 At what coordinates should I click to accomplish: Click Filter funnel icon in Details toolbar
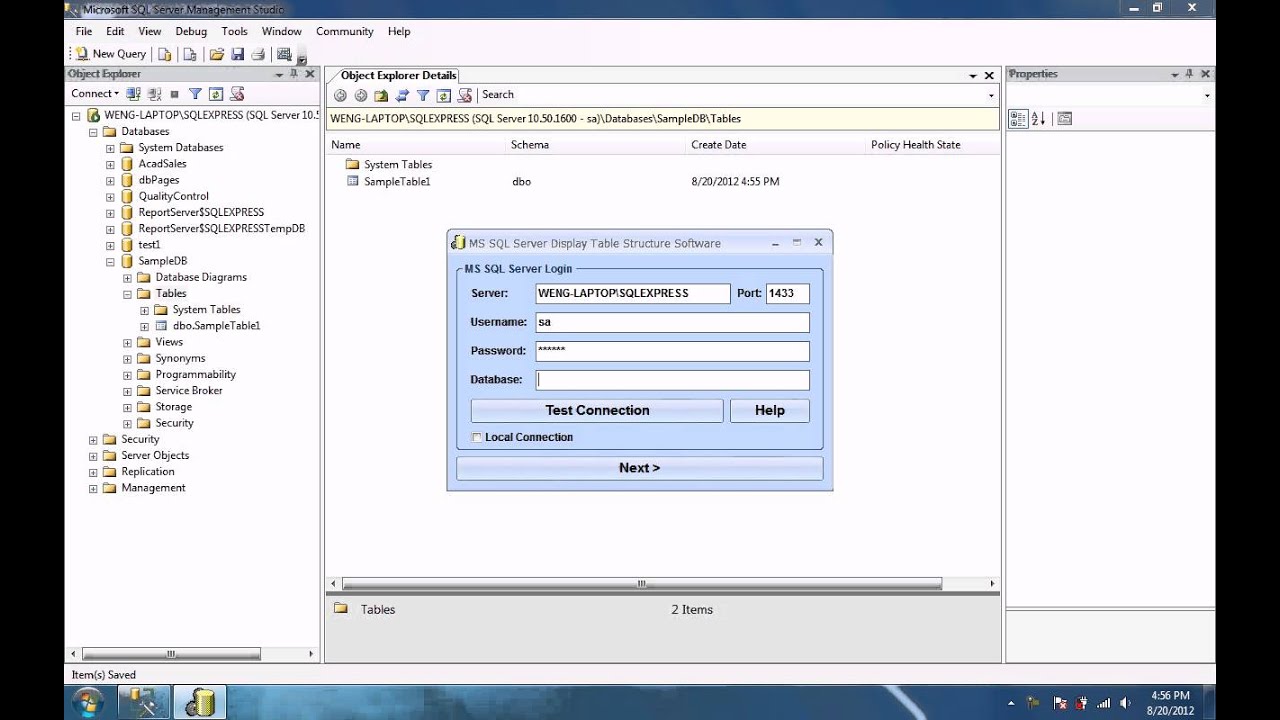[x=423, y=95]
